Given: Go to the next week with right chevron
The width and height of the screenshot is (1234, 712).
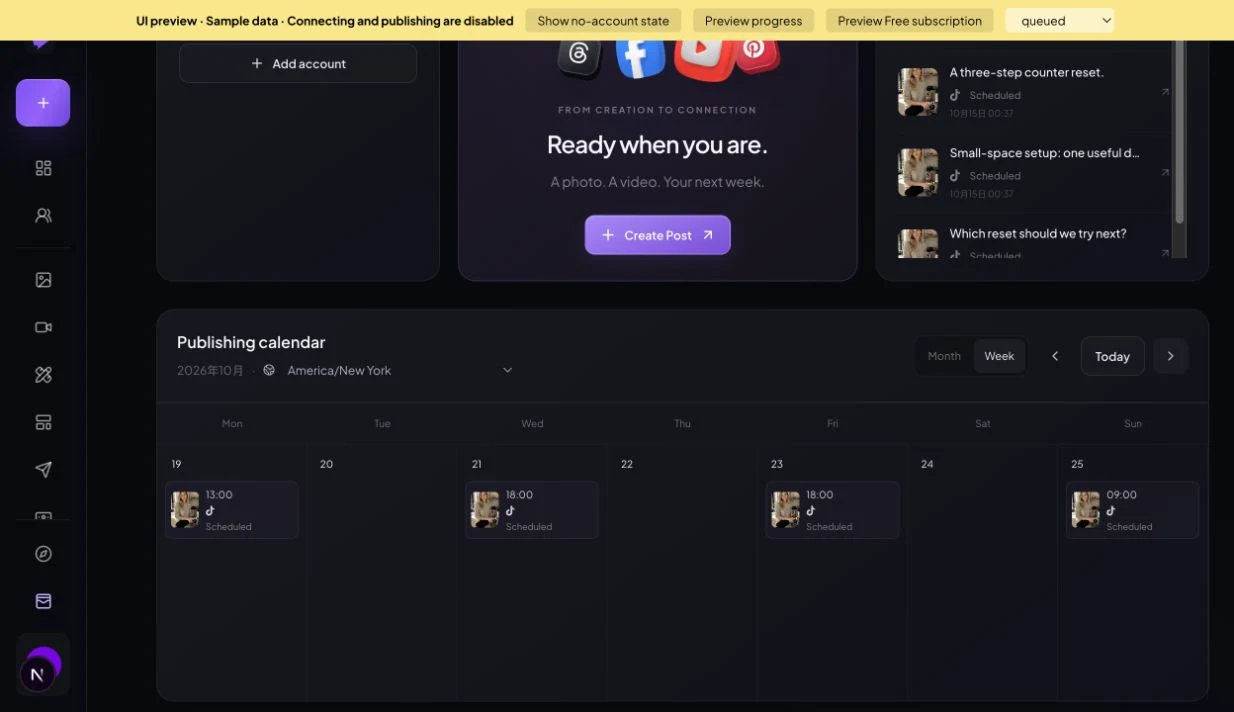Looking at the screenshot, I should [x=1171, y=356].
